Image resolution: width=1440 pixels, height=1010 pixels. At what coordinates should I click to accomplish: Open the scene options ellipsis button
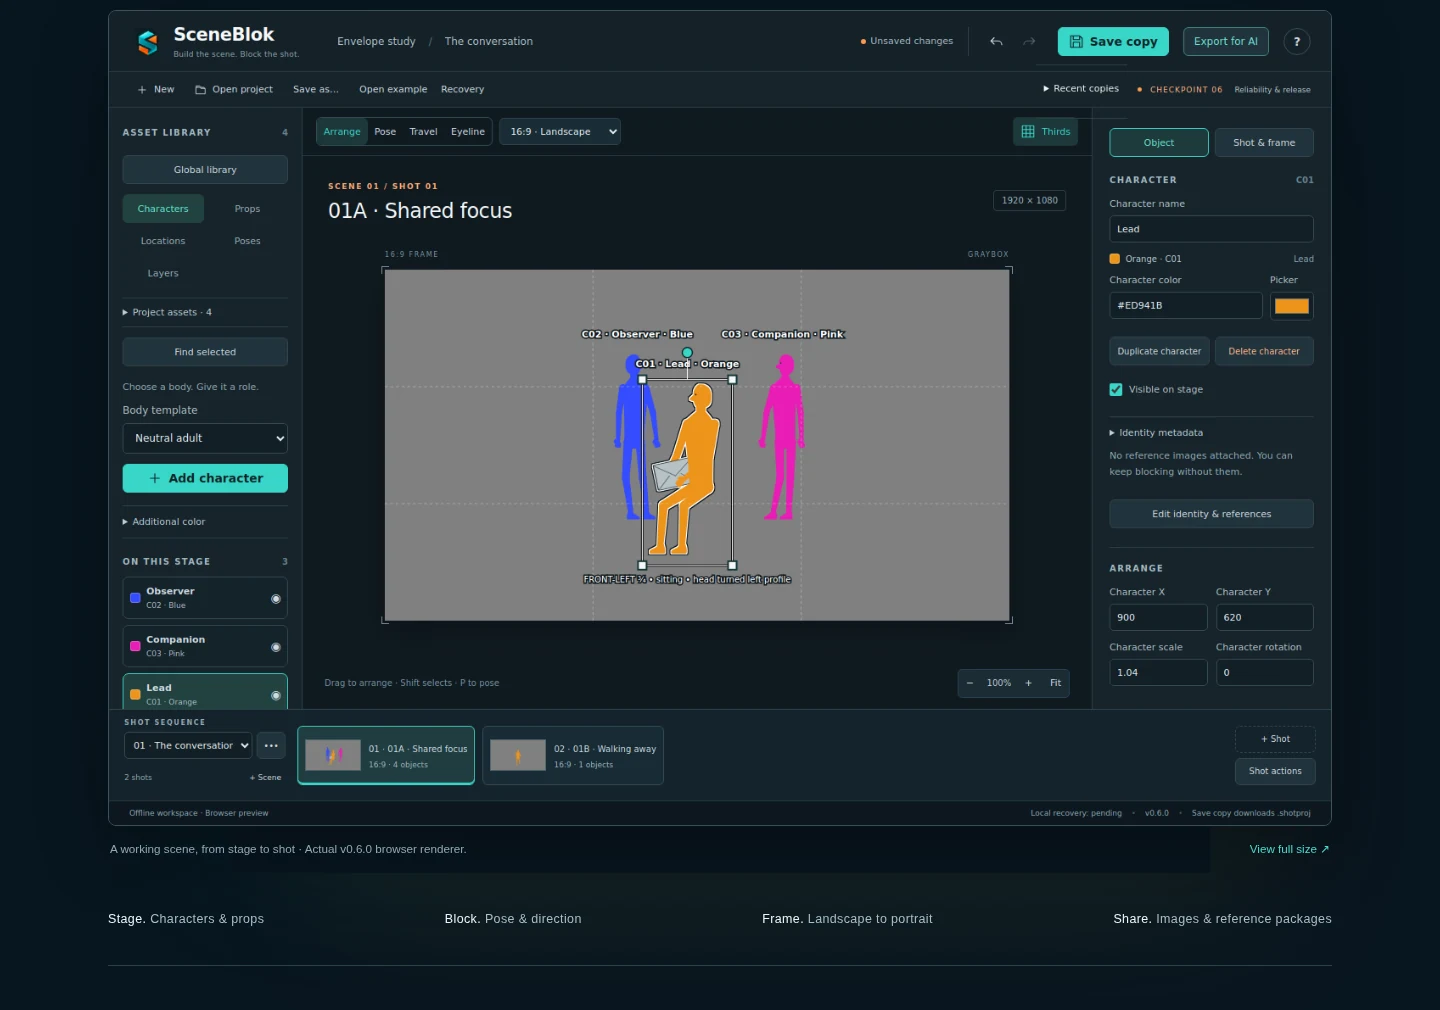(271, 745)
